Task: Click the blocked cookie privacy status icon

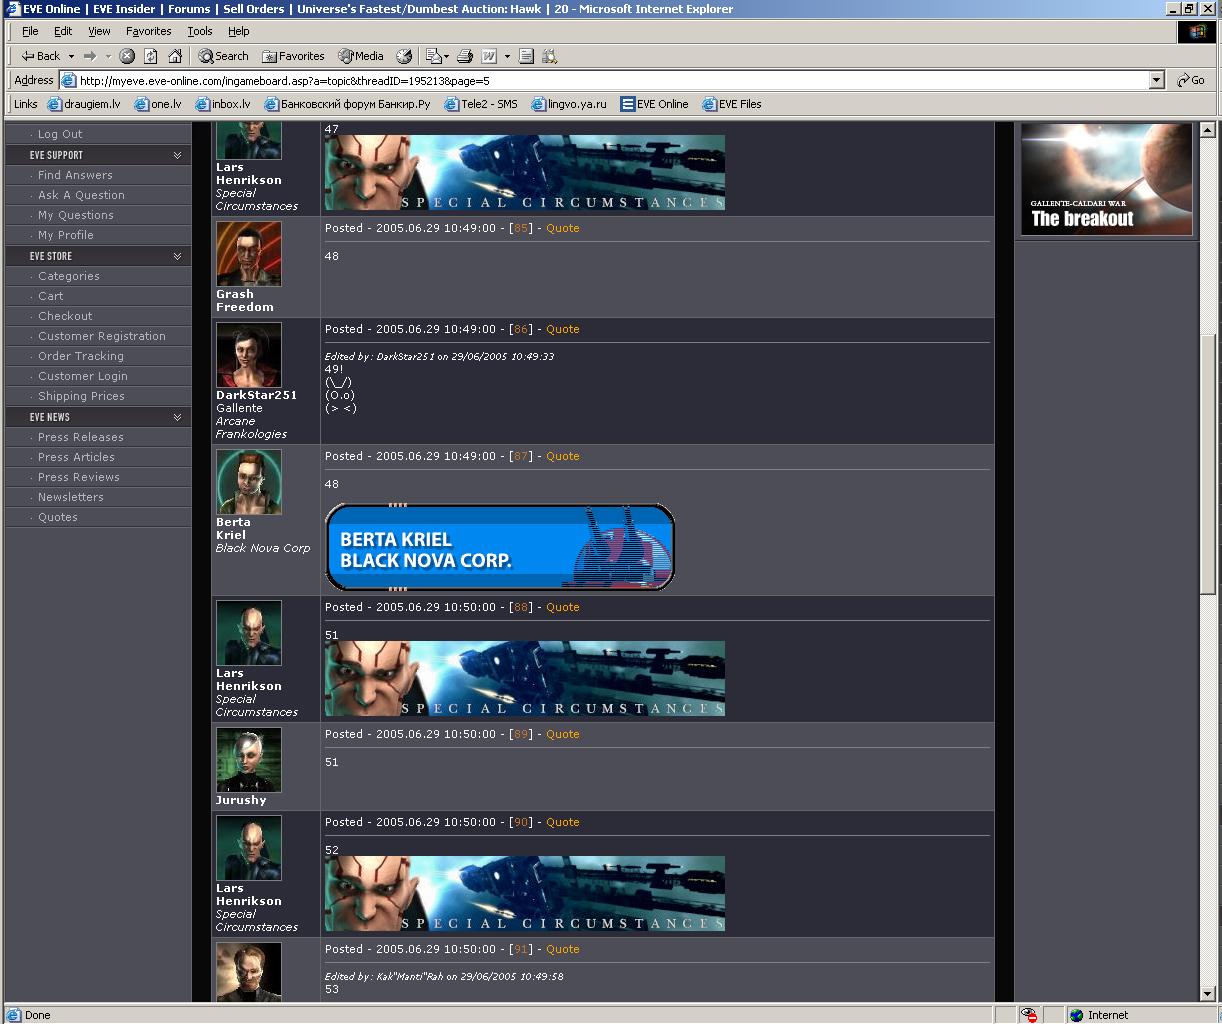Action: click(1029, 1015)
